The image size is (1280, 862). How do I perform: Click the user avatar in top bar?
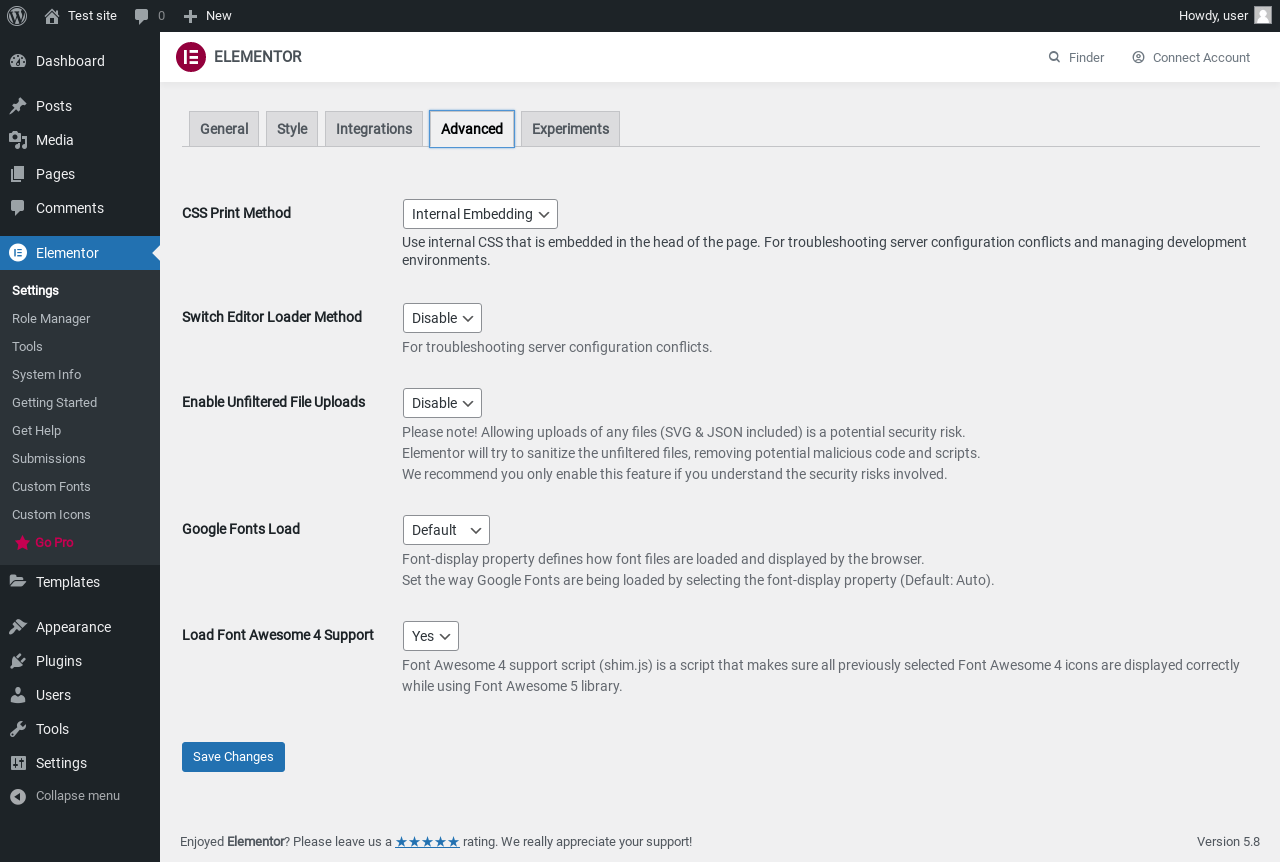click(x=1262, y=15)
